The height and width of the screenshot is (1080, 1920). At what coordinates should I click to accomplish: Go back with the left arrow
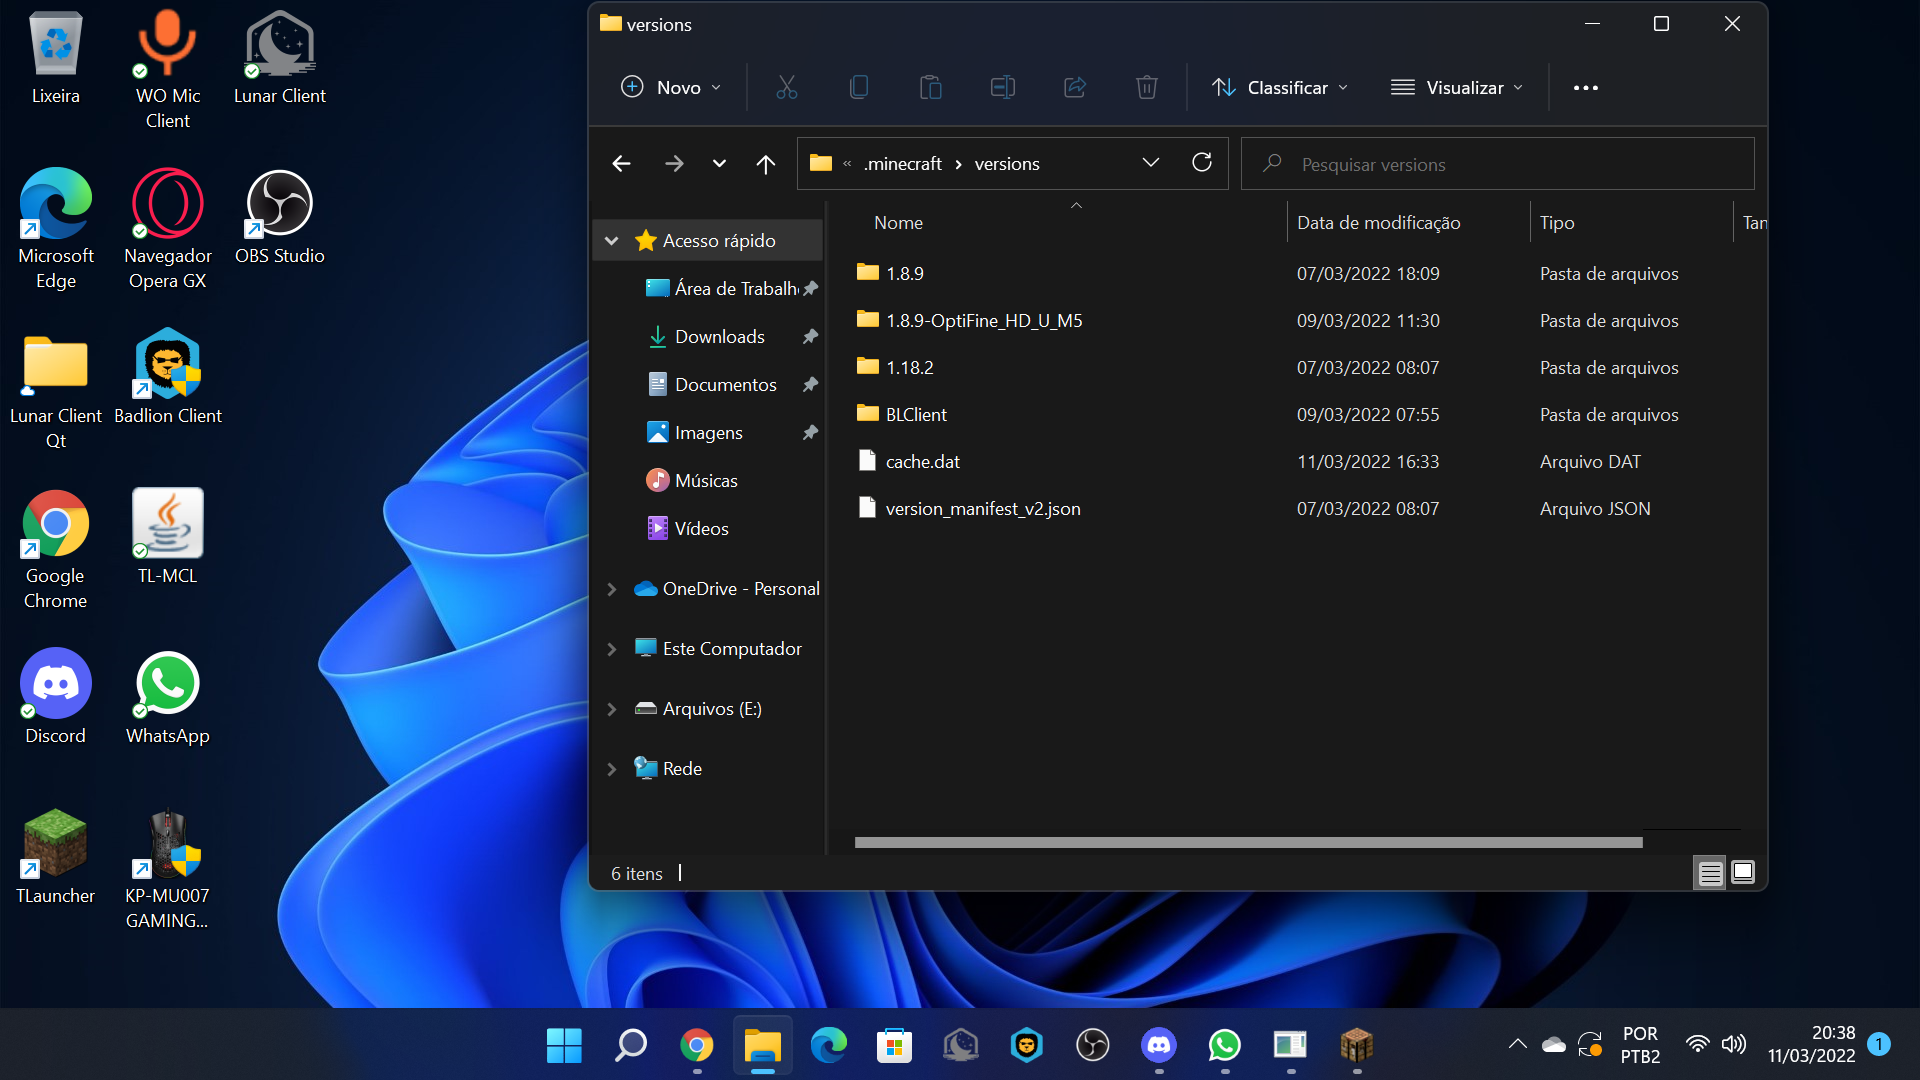(x=621, y=164)
